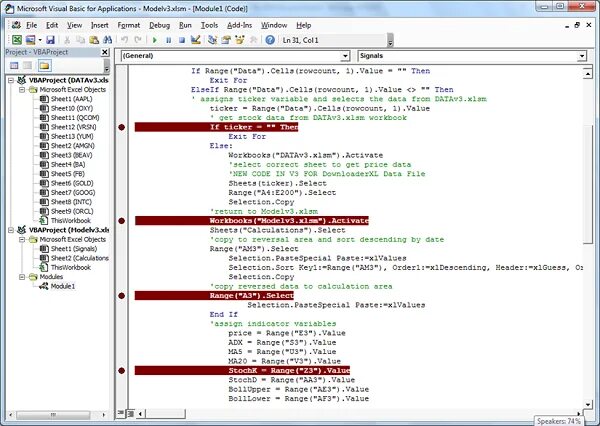Open the Format menu
The image size is (600, 426).
[129, 25]
